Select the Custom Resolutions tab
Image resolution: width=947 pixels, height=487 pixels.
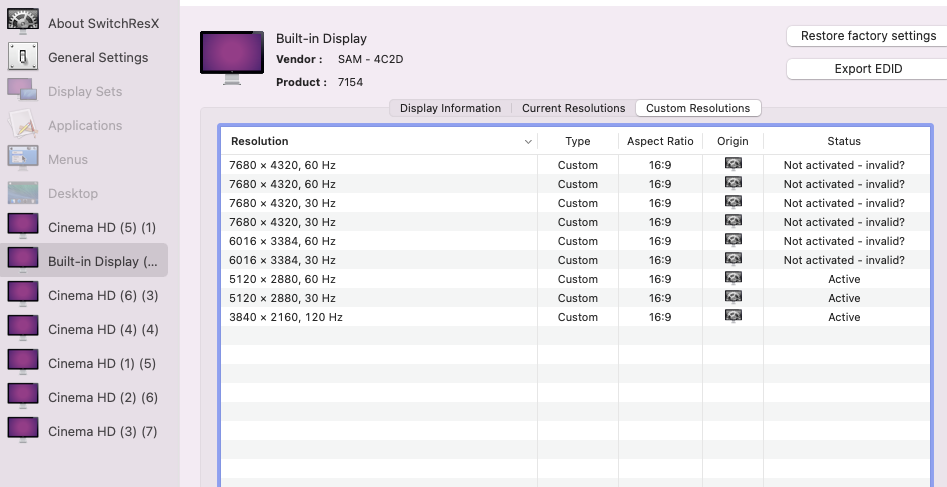click(698, 108)
